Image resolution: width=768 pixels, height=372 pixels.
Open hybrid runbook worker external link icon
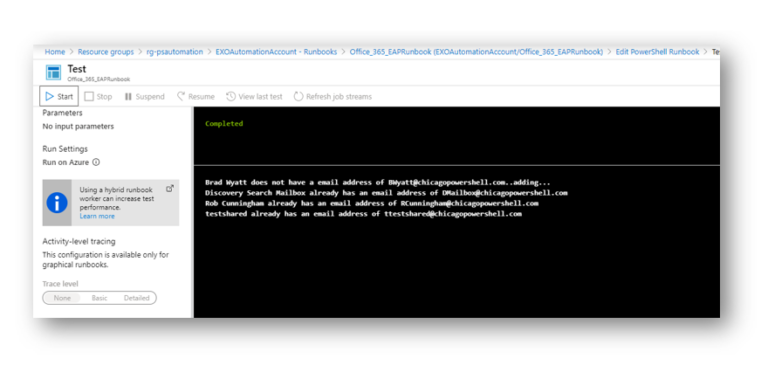(x=170, y=188)
